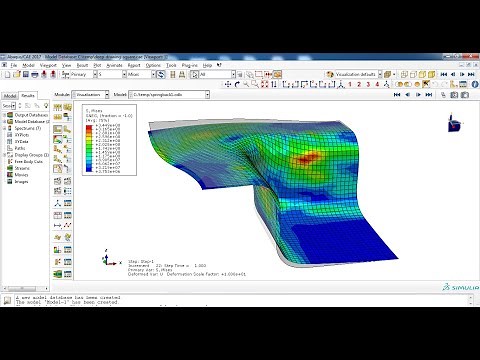The height and width of the screenshot is (360, 480).
Task: Click last frame button in context bar
Action: [x=429, y=95]
